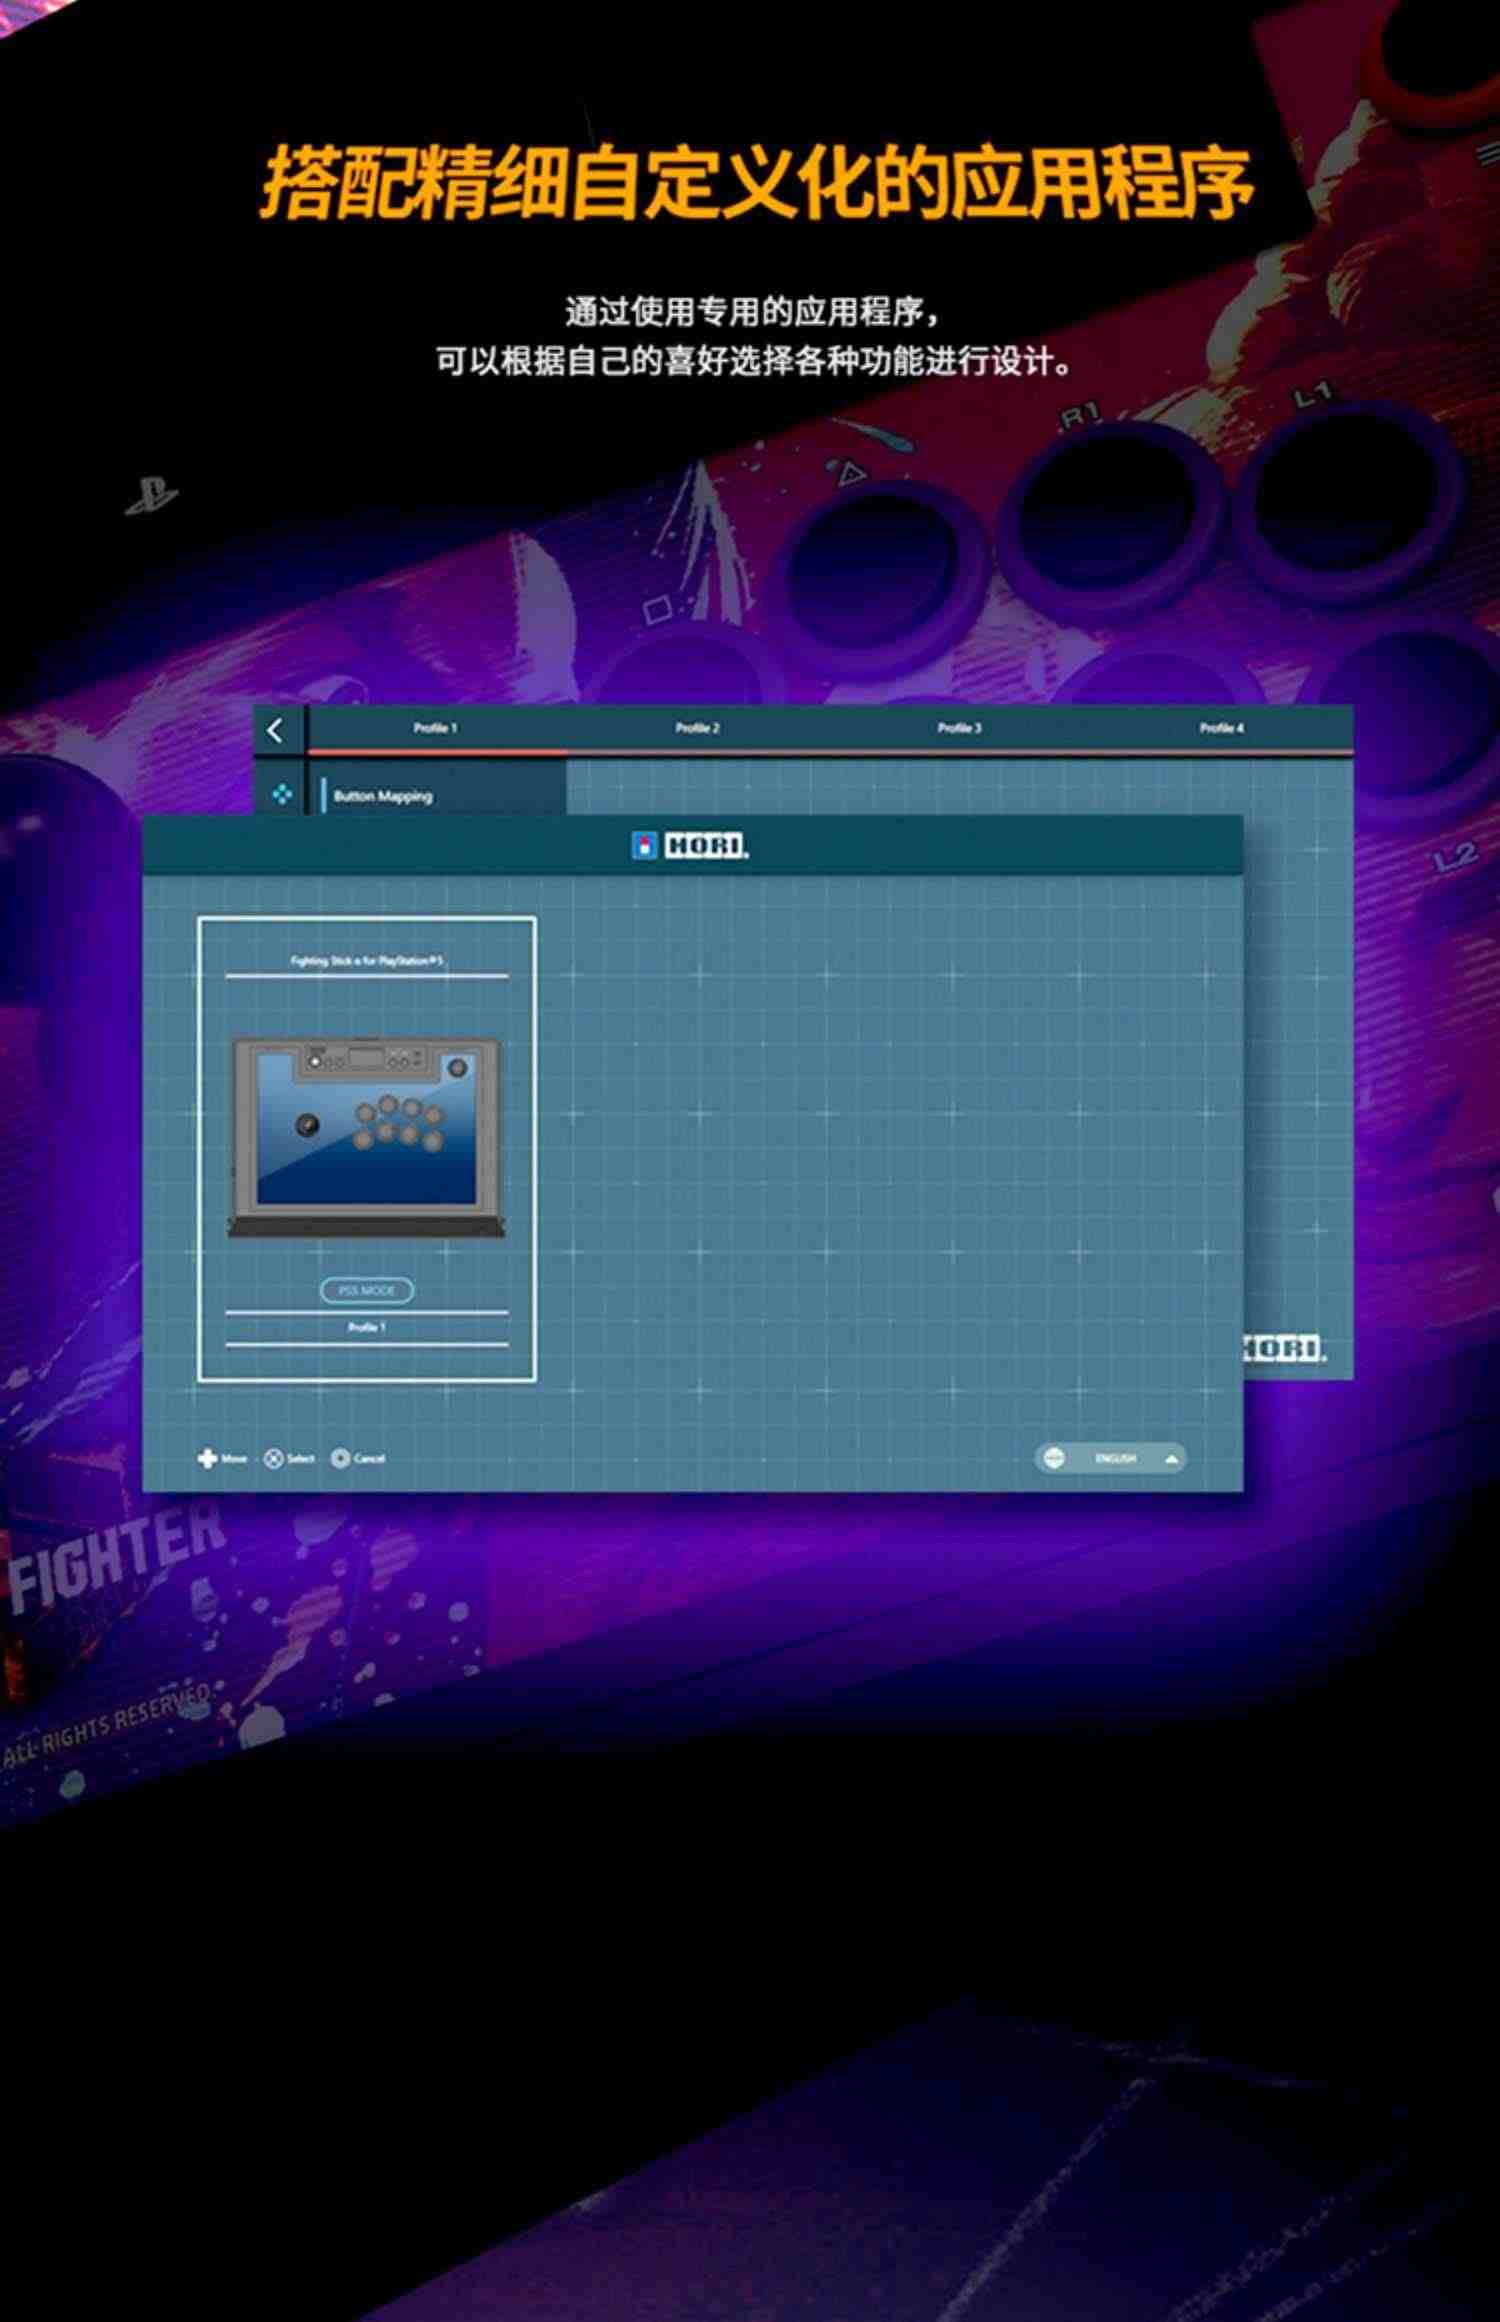Select the fighting stick device image
Image resolution: width=1500 pixels, height=2322 pixels.
(367, 1137)
